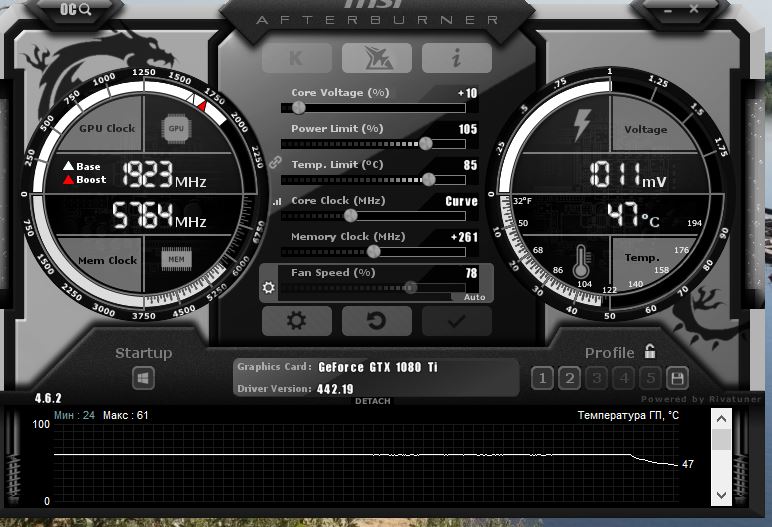
Task: Click the Kombustor K button
Action: click(x=297, y=58)
